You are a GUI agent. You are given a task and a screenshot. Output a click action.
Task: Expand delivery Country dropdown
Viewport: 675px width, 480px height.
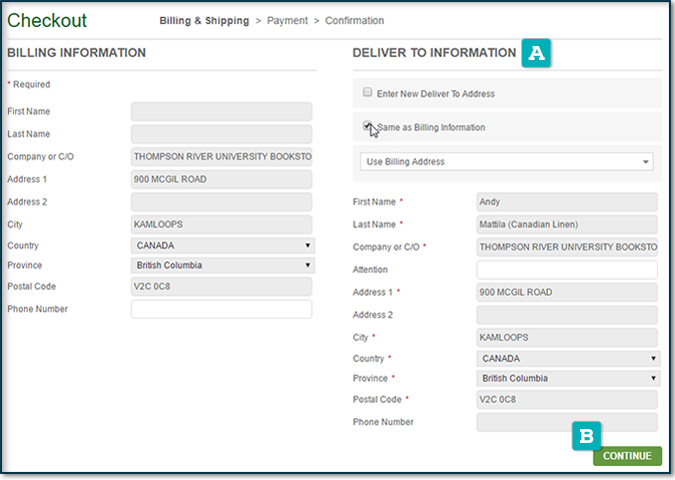pyautogui.click(x=568, y=358)
